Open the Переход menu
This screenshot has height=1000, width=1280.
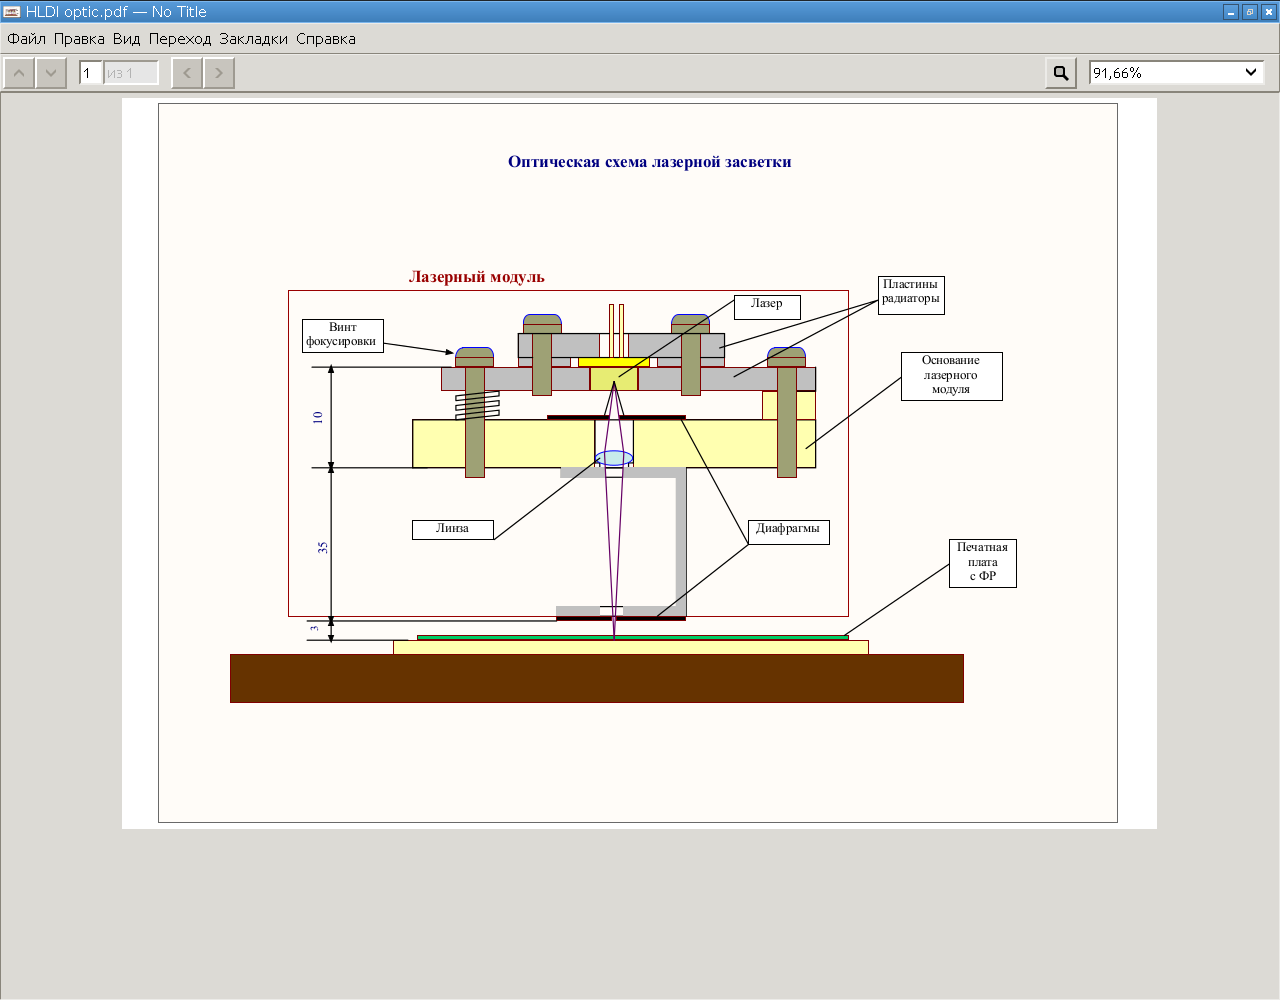[x=180, y=39]
